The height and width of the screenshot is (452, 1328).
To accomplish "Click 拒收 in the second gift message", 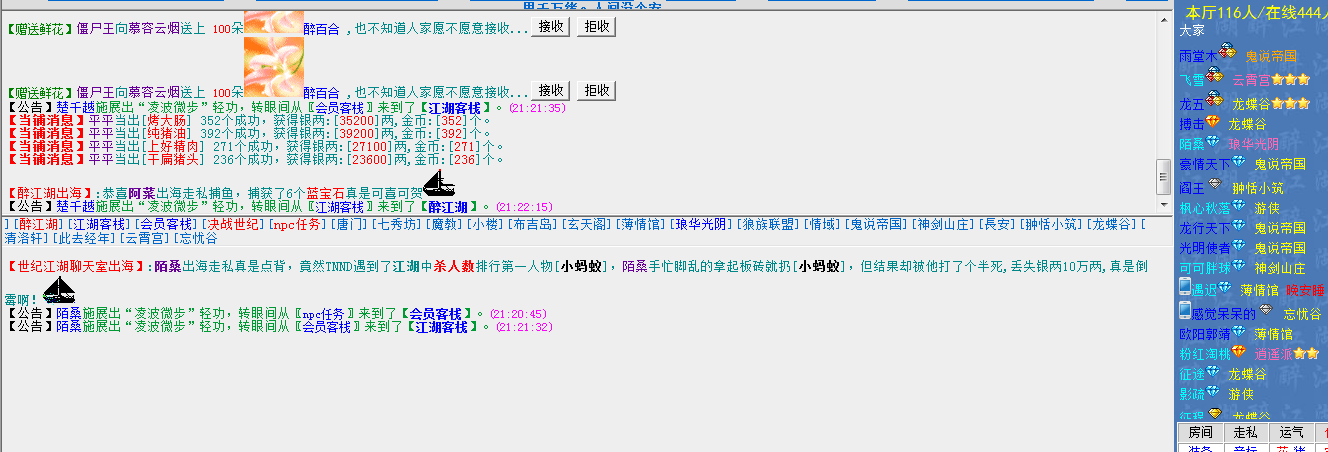I will [596, 90].
